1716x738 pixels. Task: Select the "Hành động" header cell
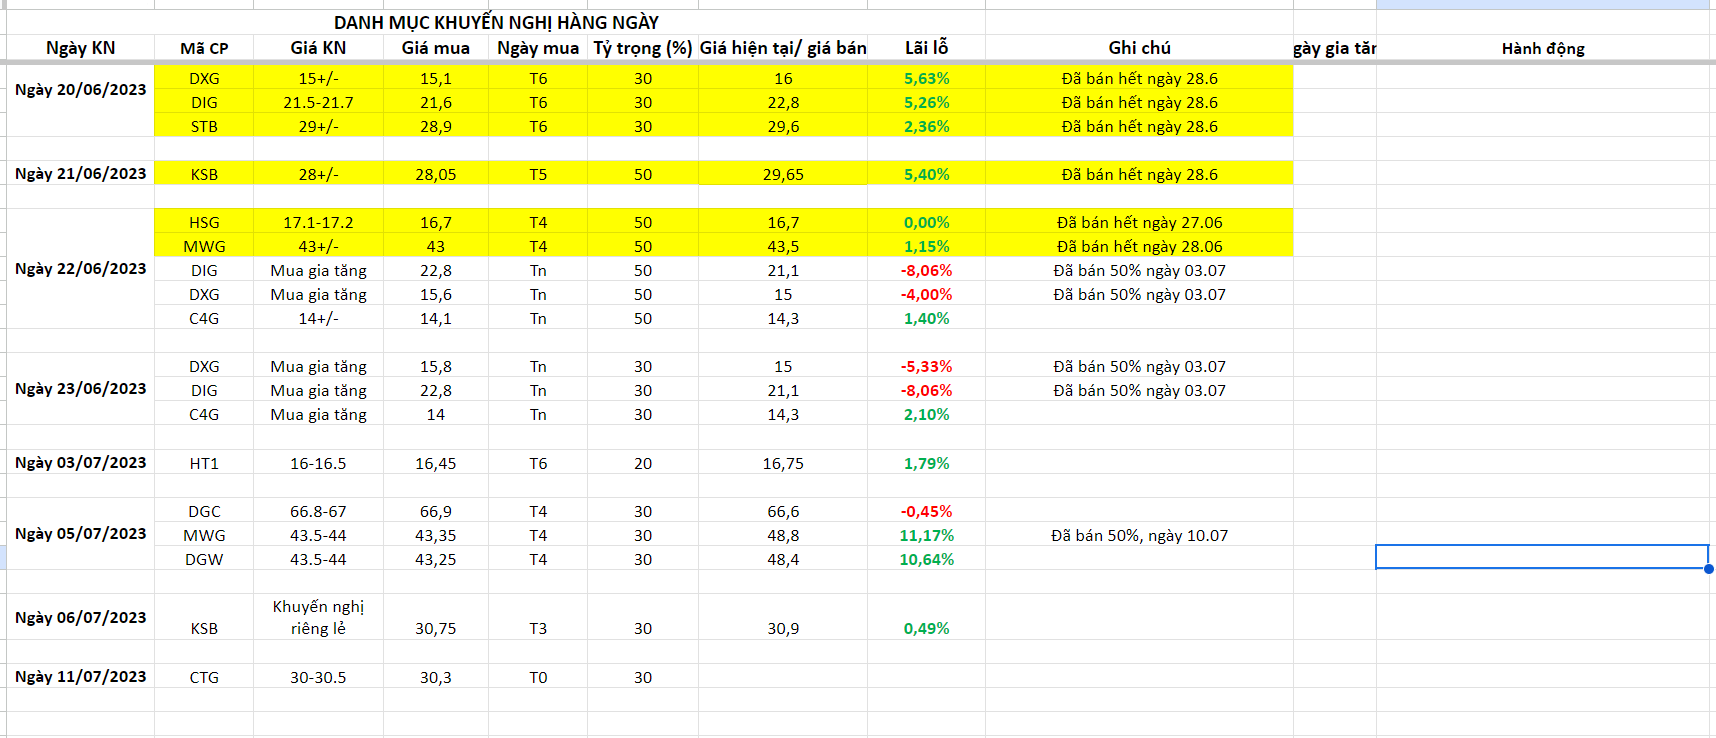(x=1543, y=48)
